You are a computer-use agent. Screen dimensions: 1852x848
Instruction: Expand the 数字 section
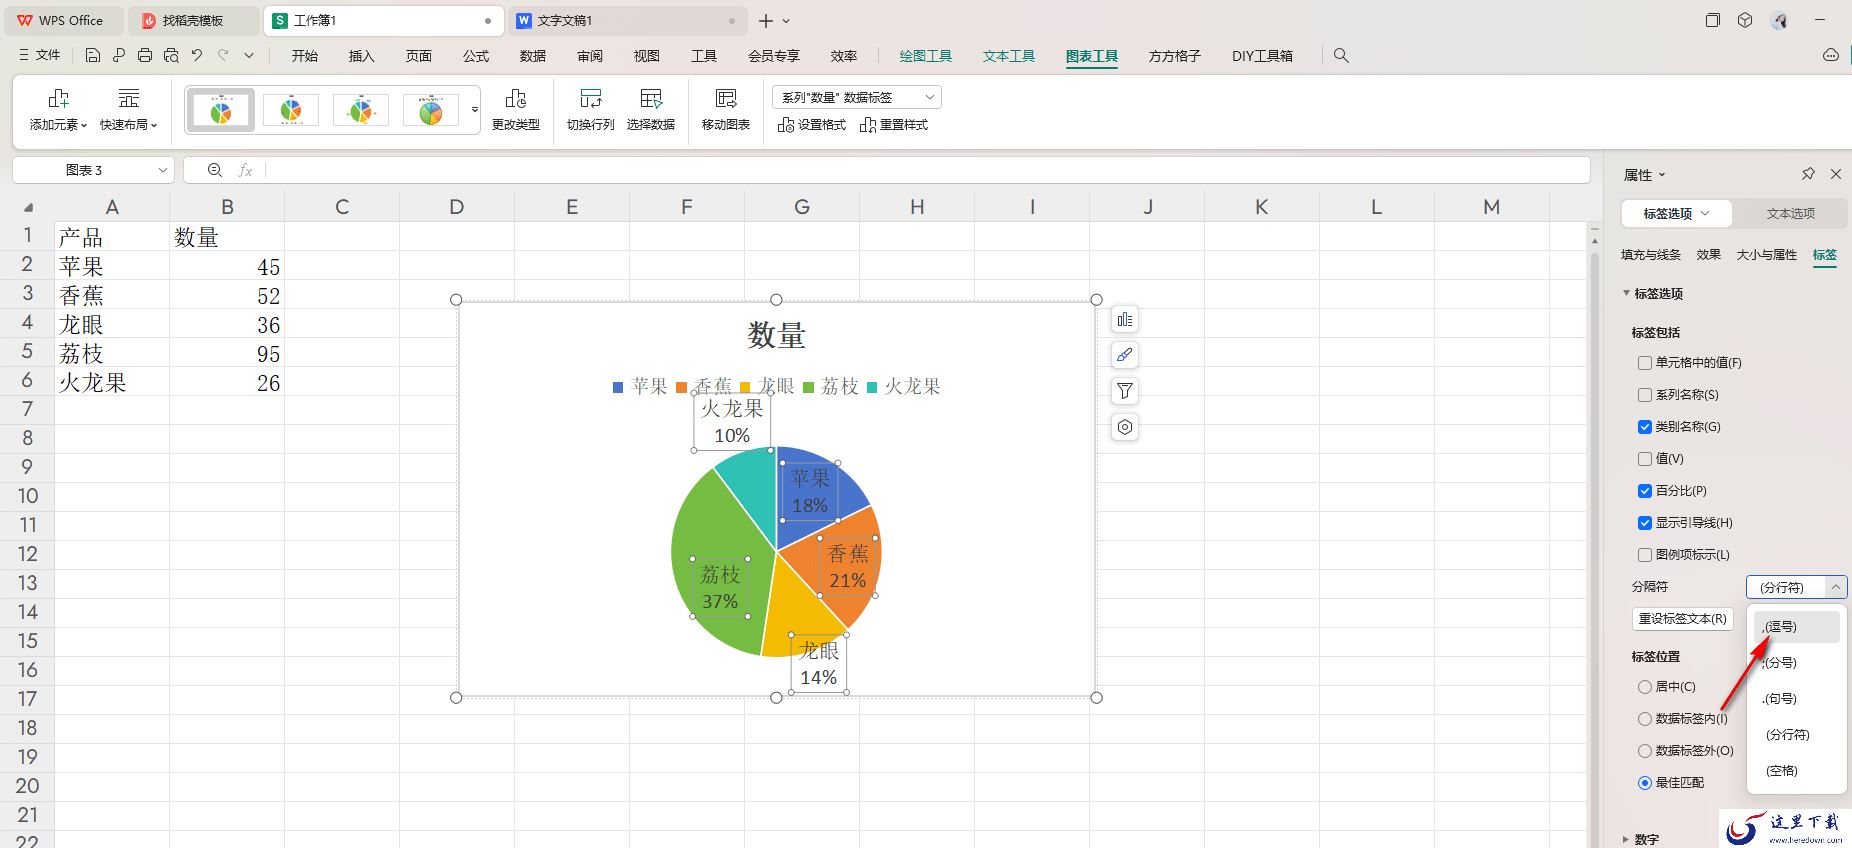1626,840
